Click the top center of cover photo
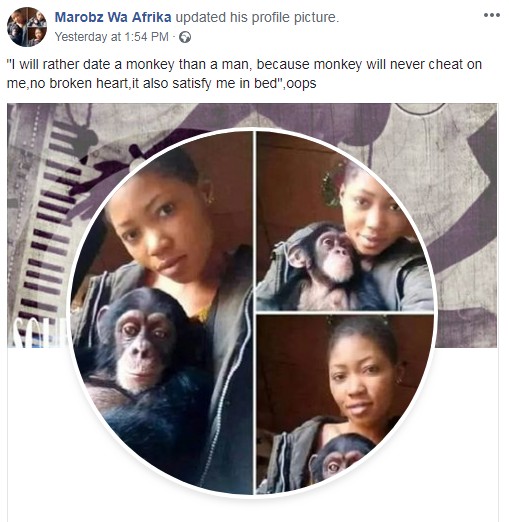Screen dimensions: 509x522 [252, 115]
